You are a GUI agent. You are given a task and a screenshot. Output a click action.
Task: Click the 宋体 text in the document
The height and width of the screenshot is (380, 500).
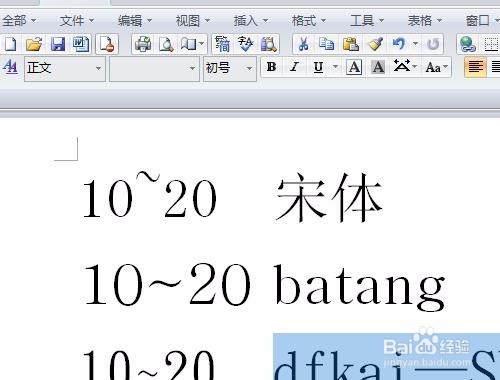point(329,197)
